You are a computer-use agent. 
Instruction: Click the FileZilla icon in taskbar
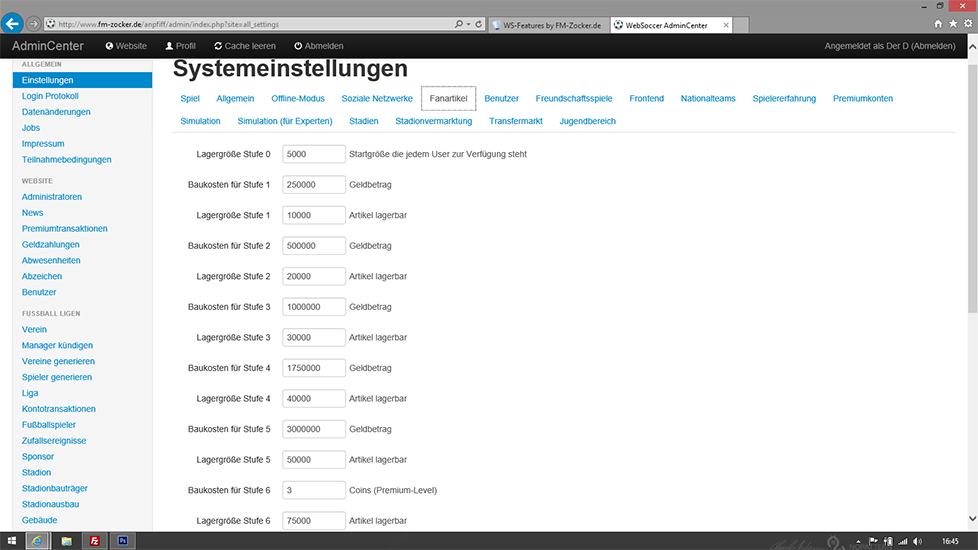[94, 541]
